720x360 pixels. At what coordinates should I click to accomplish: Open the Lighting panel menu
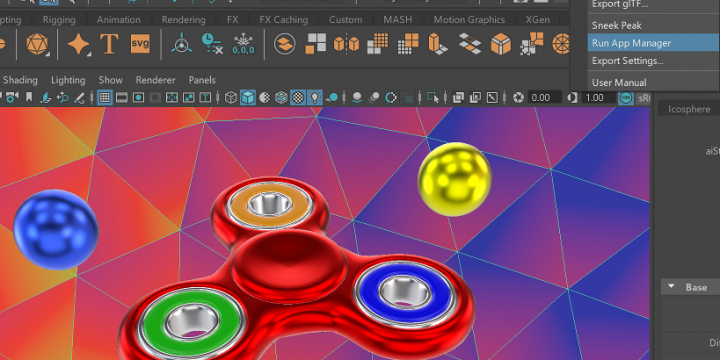coord(68,80)
